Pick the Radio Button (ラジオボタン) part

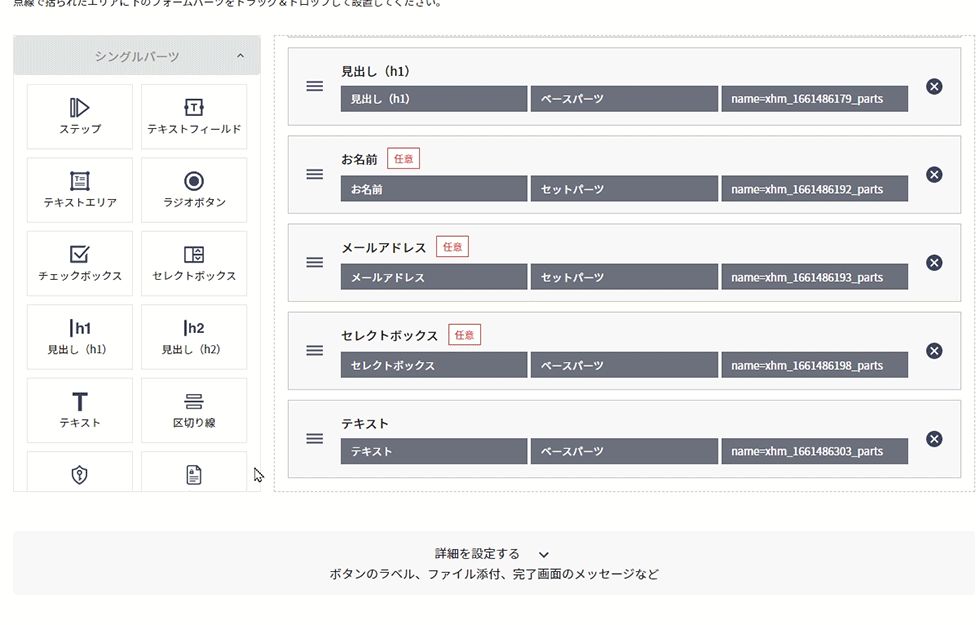[x=194, y=190]
